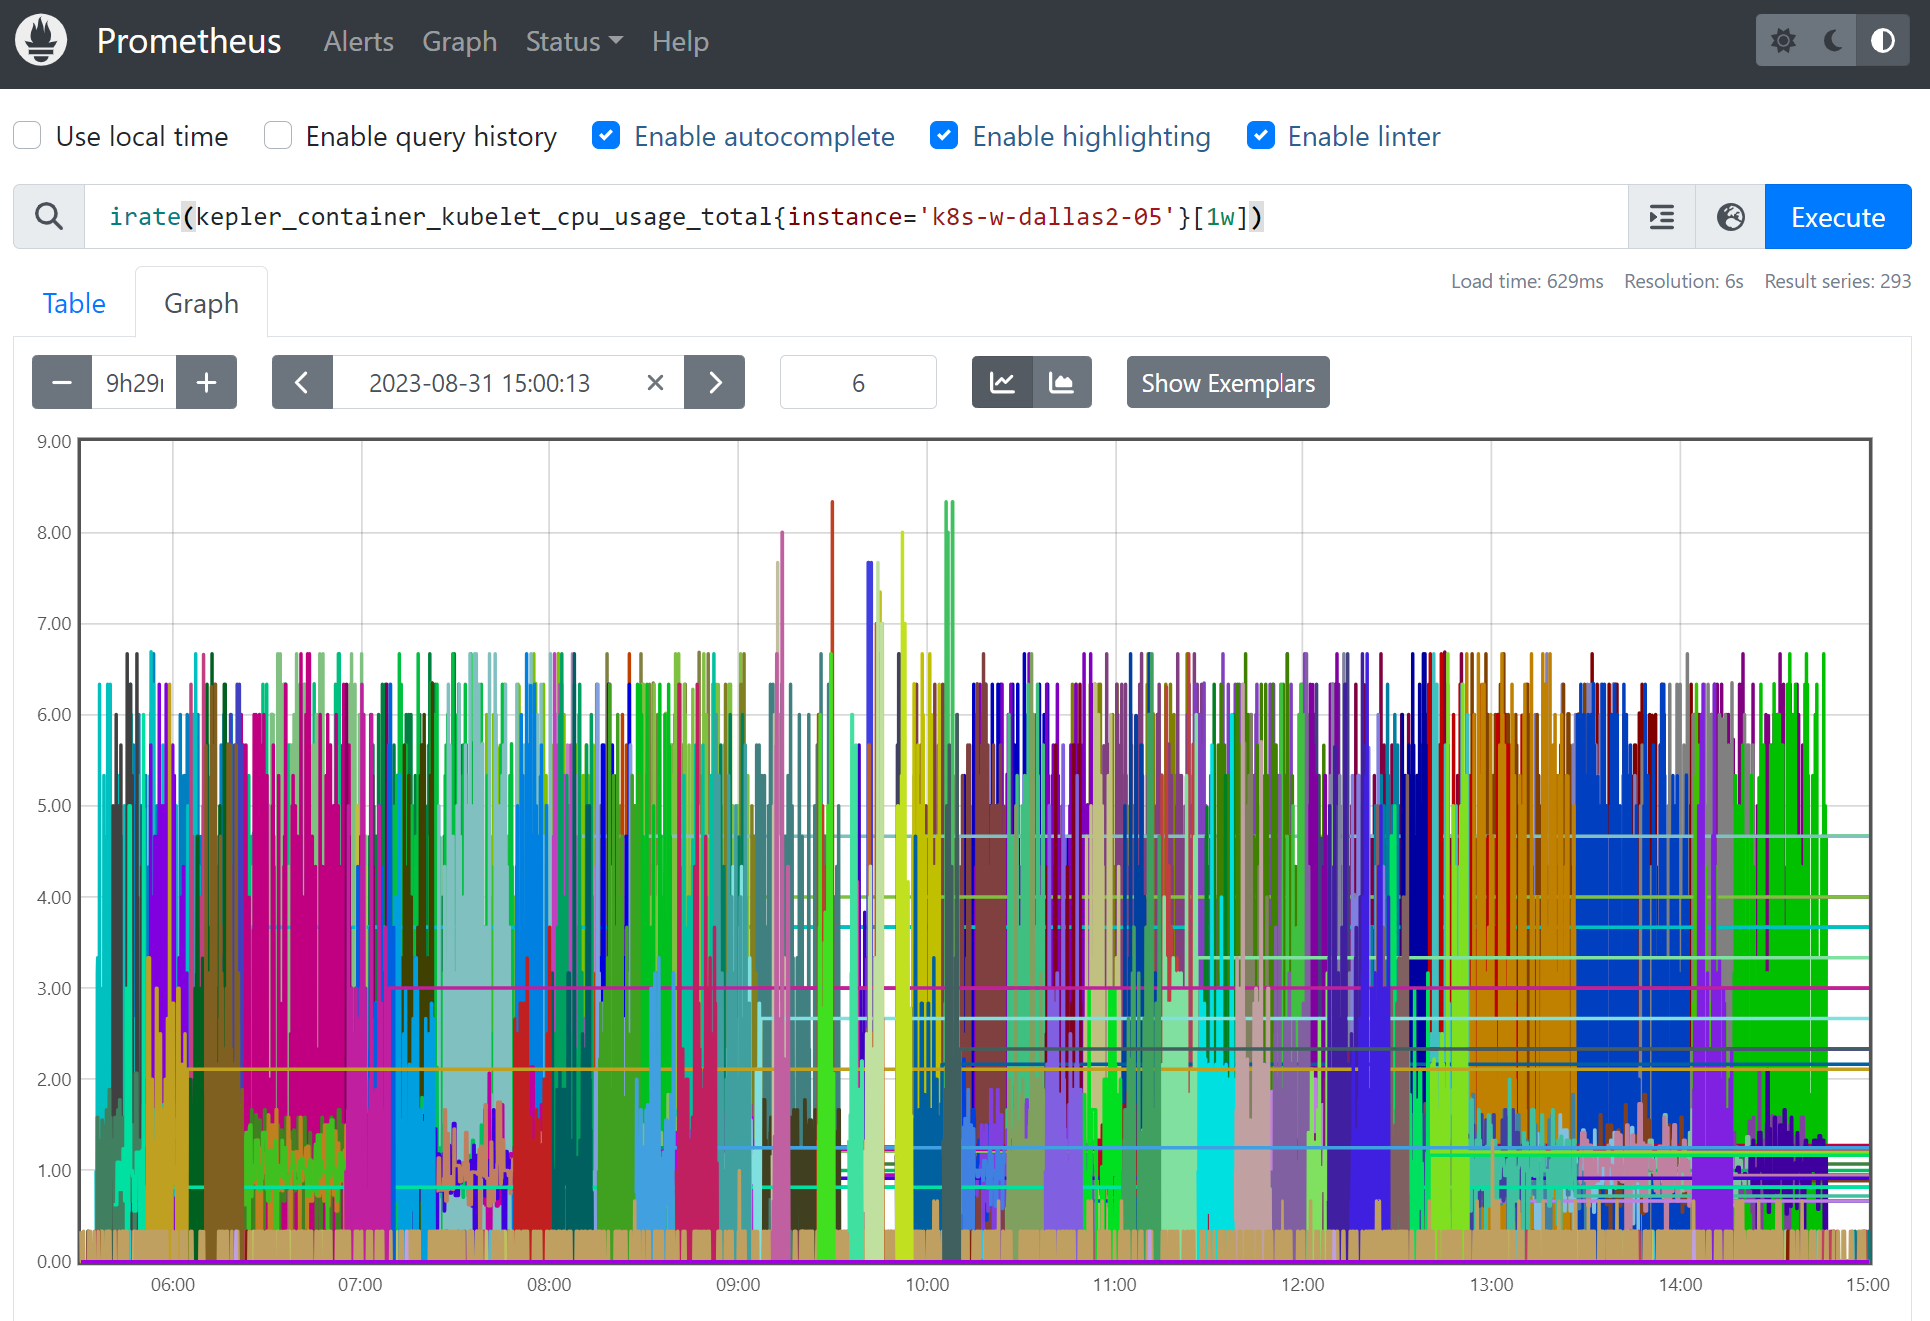Image resolution: width=1930 pixels, height=1321 pixels.
Task: Open the query tree view icon
Action: click(x=1660, y=216)
